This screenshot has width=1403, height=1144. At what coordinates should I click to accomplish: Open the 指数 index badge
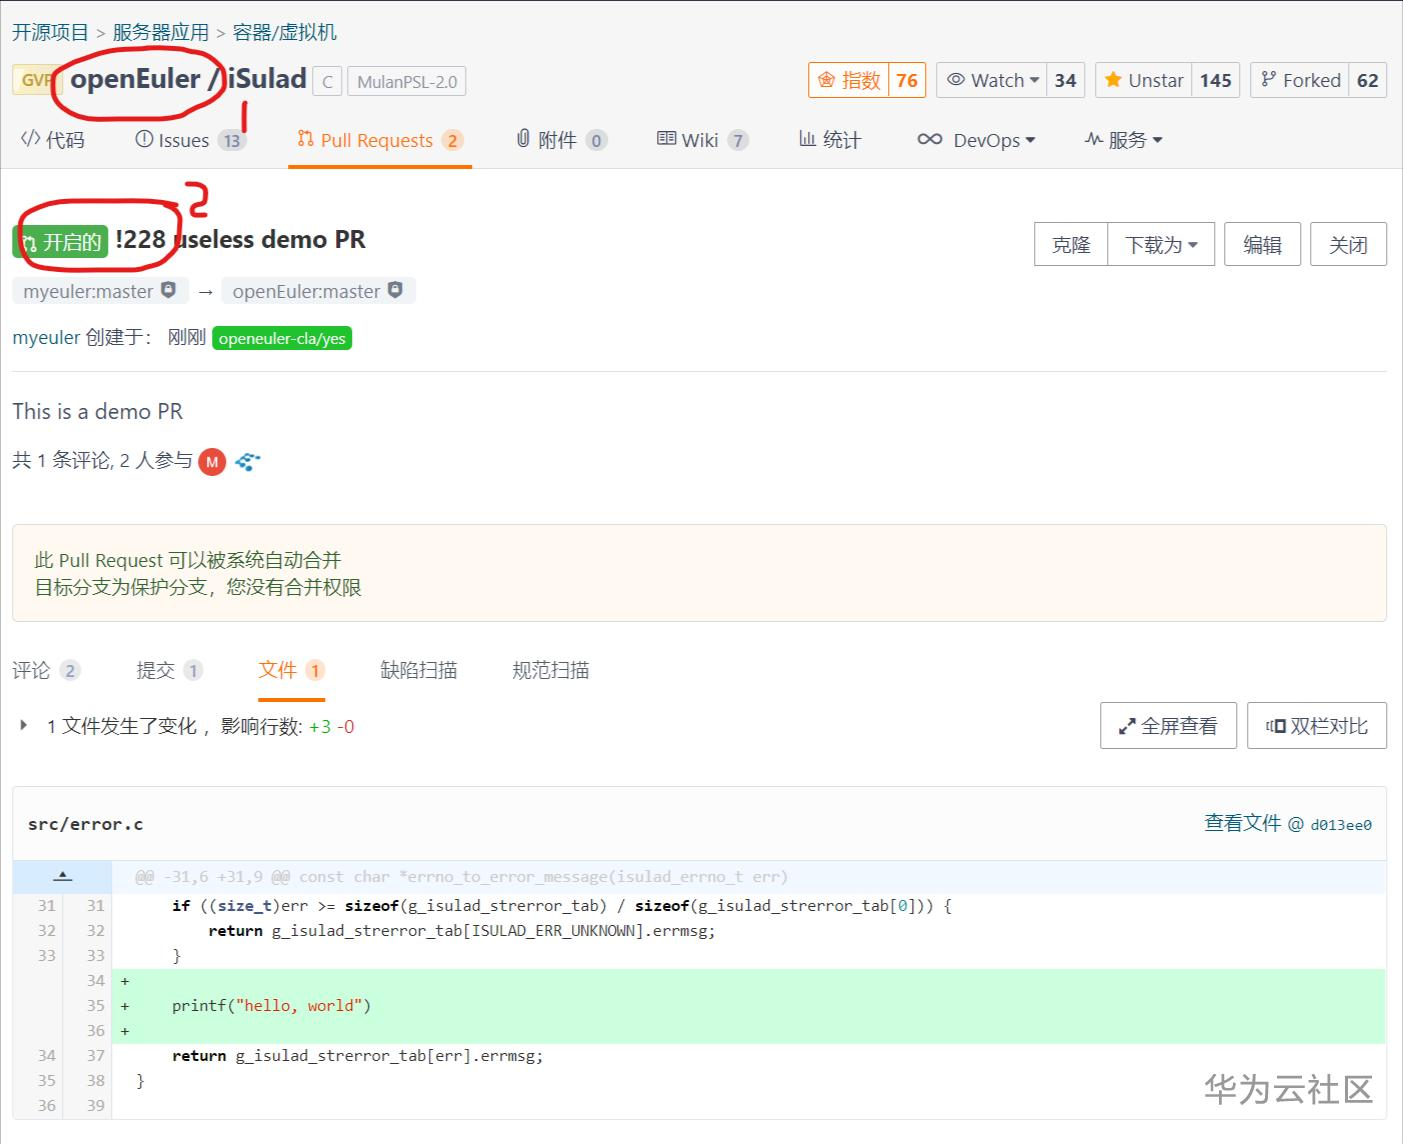point(848,80)
